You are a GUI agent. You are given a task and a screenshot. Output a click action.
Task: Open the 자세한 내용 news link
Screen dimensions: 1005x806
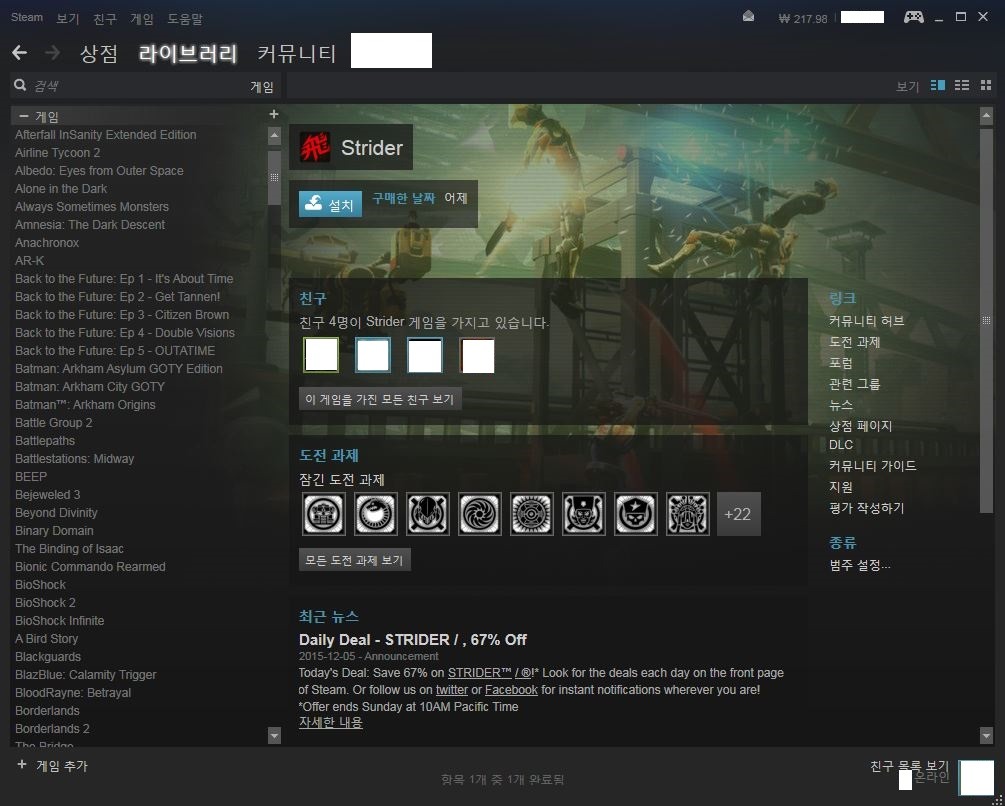pyautogui.click(x=331, y=723)
